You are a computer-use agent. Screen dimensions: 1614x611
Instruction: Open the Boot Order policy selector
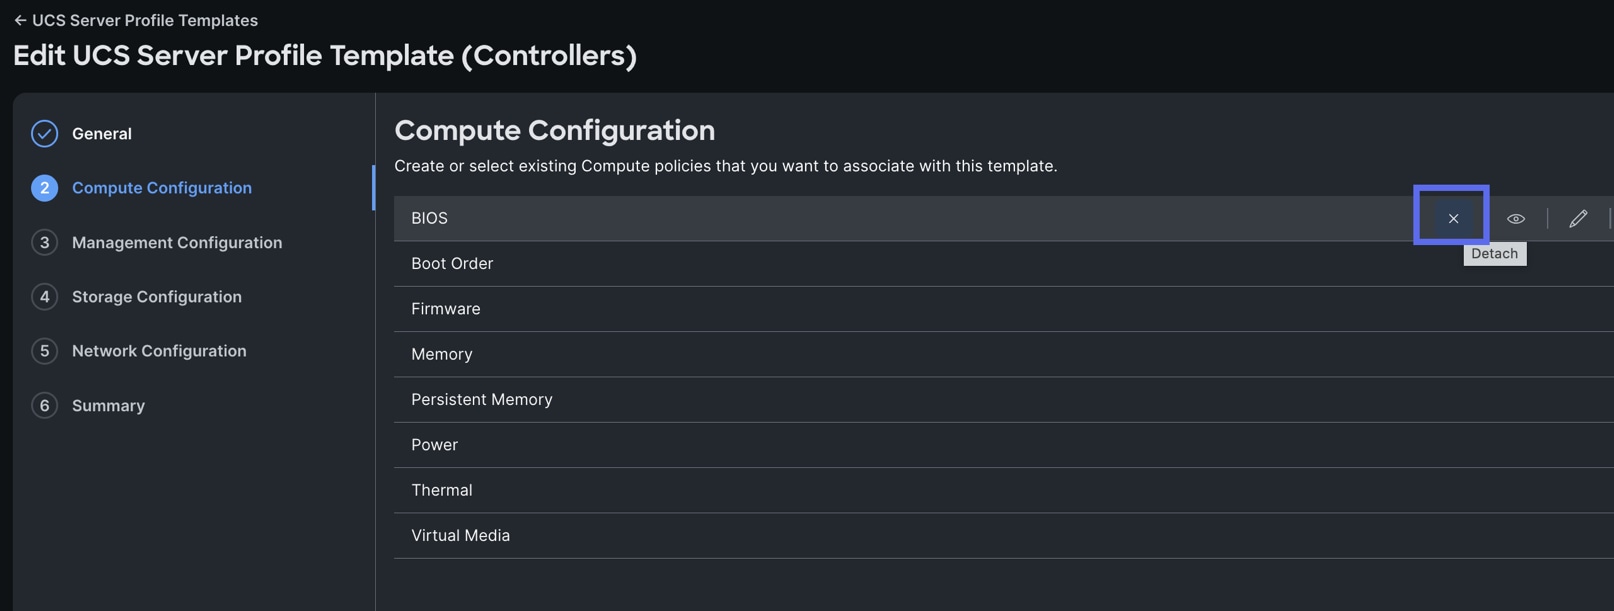[x=700, y=262]
